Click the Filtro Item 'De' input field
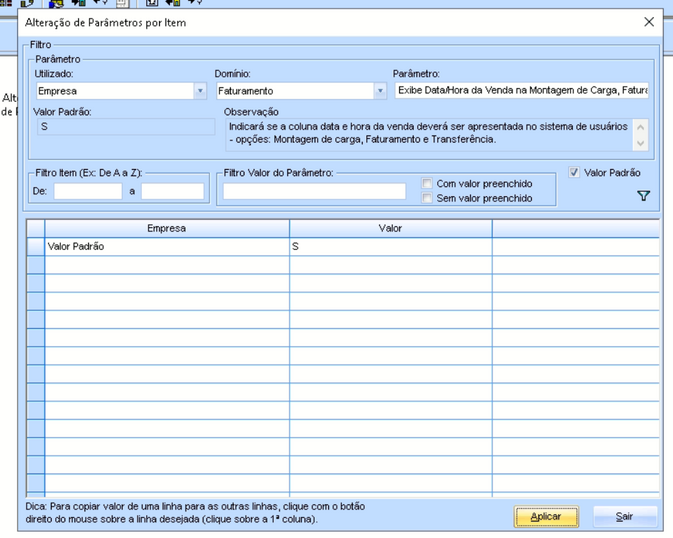Viewport: 673px width, 538px height. (x=88, y=191)
